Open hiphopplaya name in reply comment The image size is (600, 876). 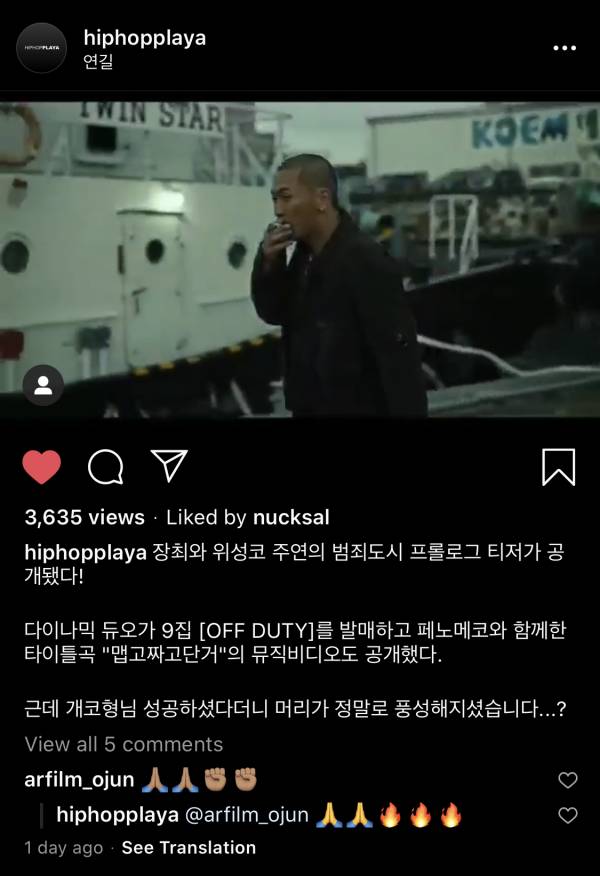117,815
